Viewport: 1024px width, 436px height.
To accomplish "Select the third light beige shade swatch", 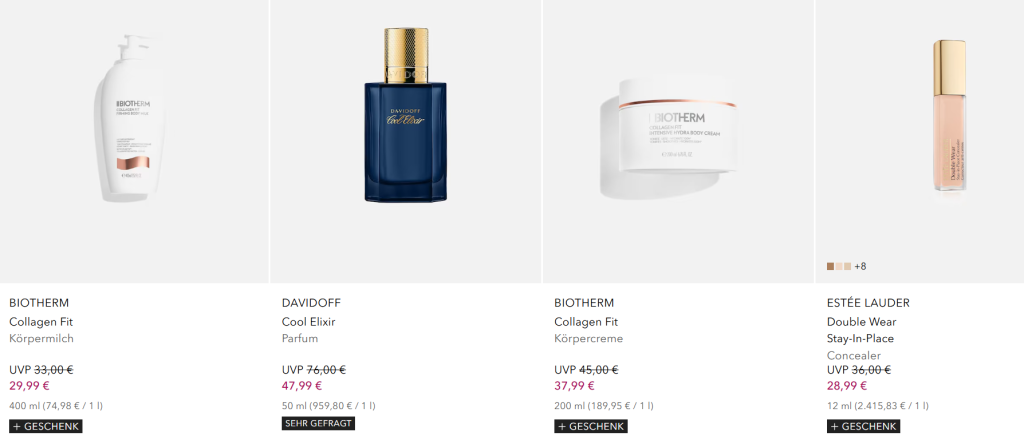I will click(848, 266).
